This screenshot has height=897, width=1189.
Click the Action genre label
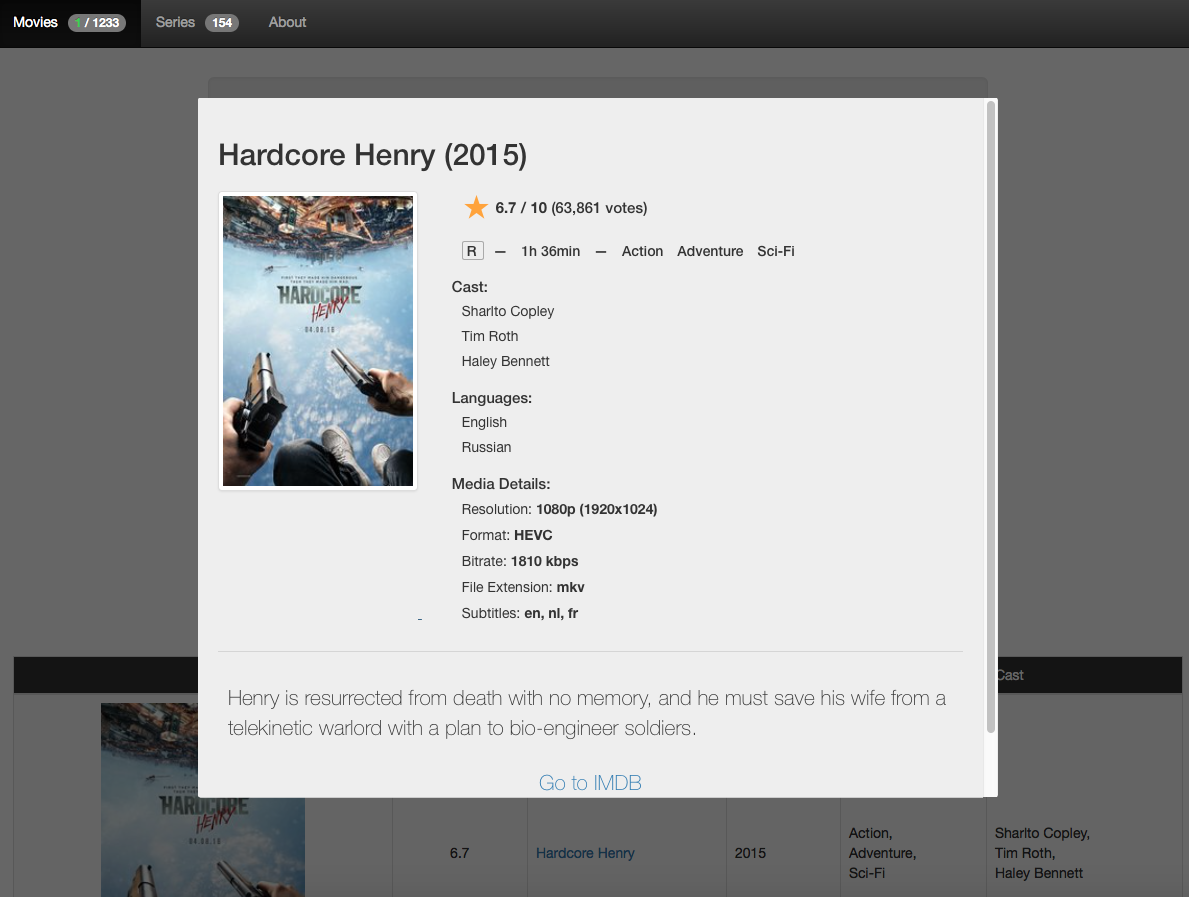[642, 251]
